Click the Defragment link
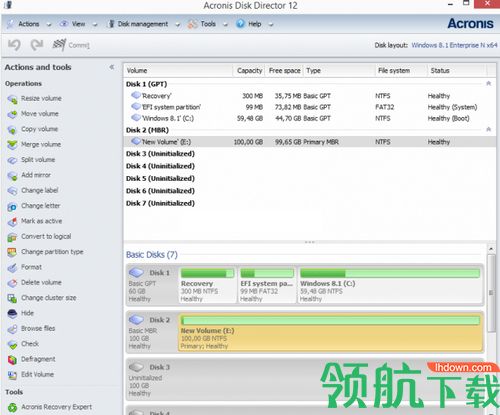 pos(38,359)
